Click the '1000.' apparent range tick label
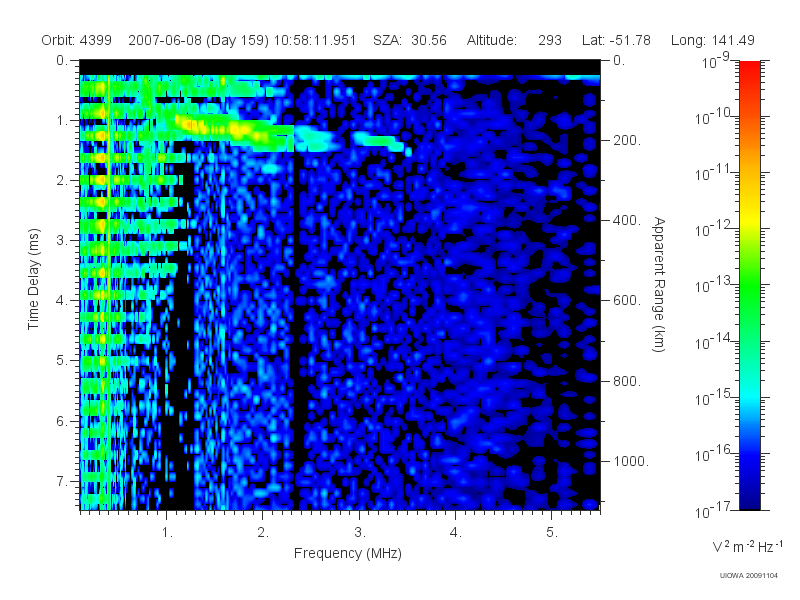 [631, 461]
